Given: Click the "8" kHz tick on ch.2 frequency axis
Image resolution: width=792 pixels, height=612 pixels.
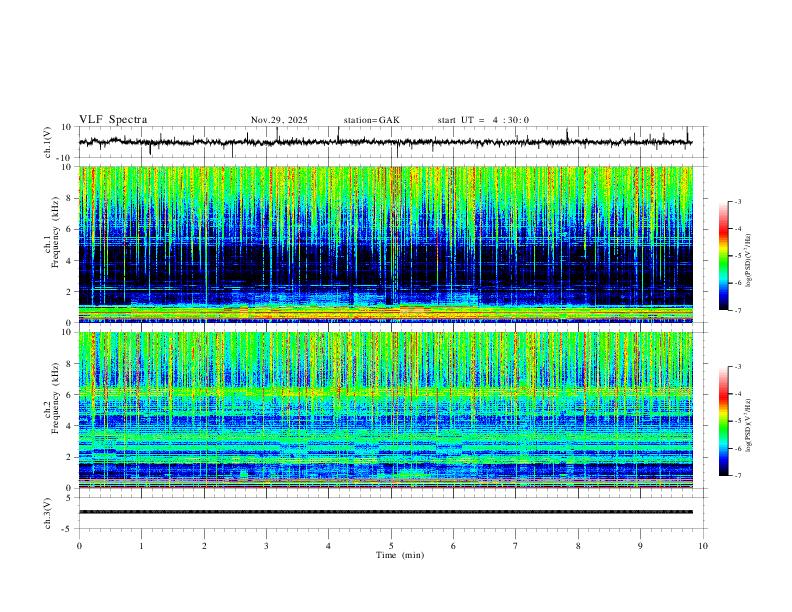Looking at the screenshot, I should click(69, 364).
